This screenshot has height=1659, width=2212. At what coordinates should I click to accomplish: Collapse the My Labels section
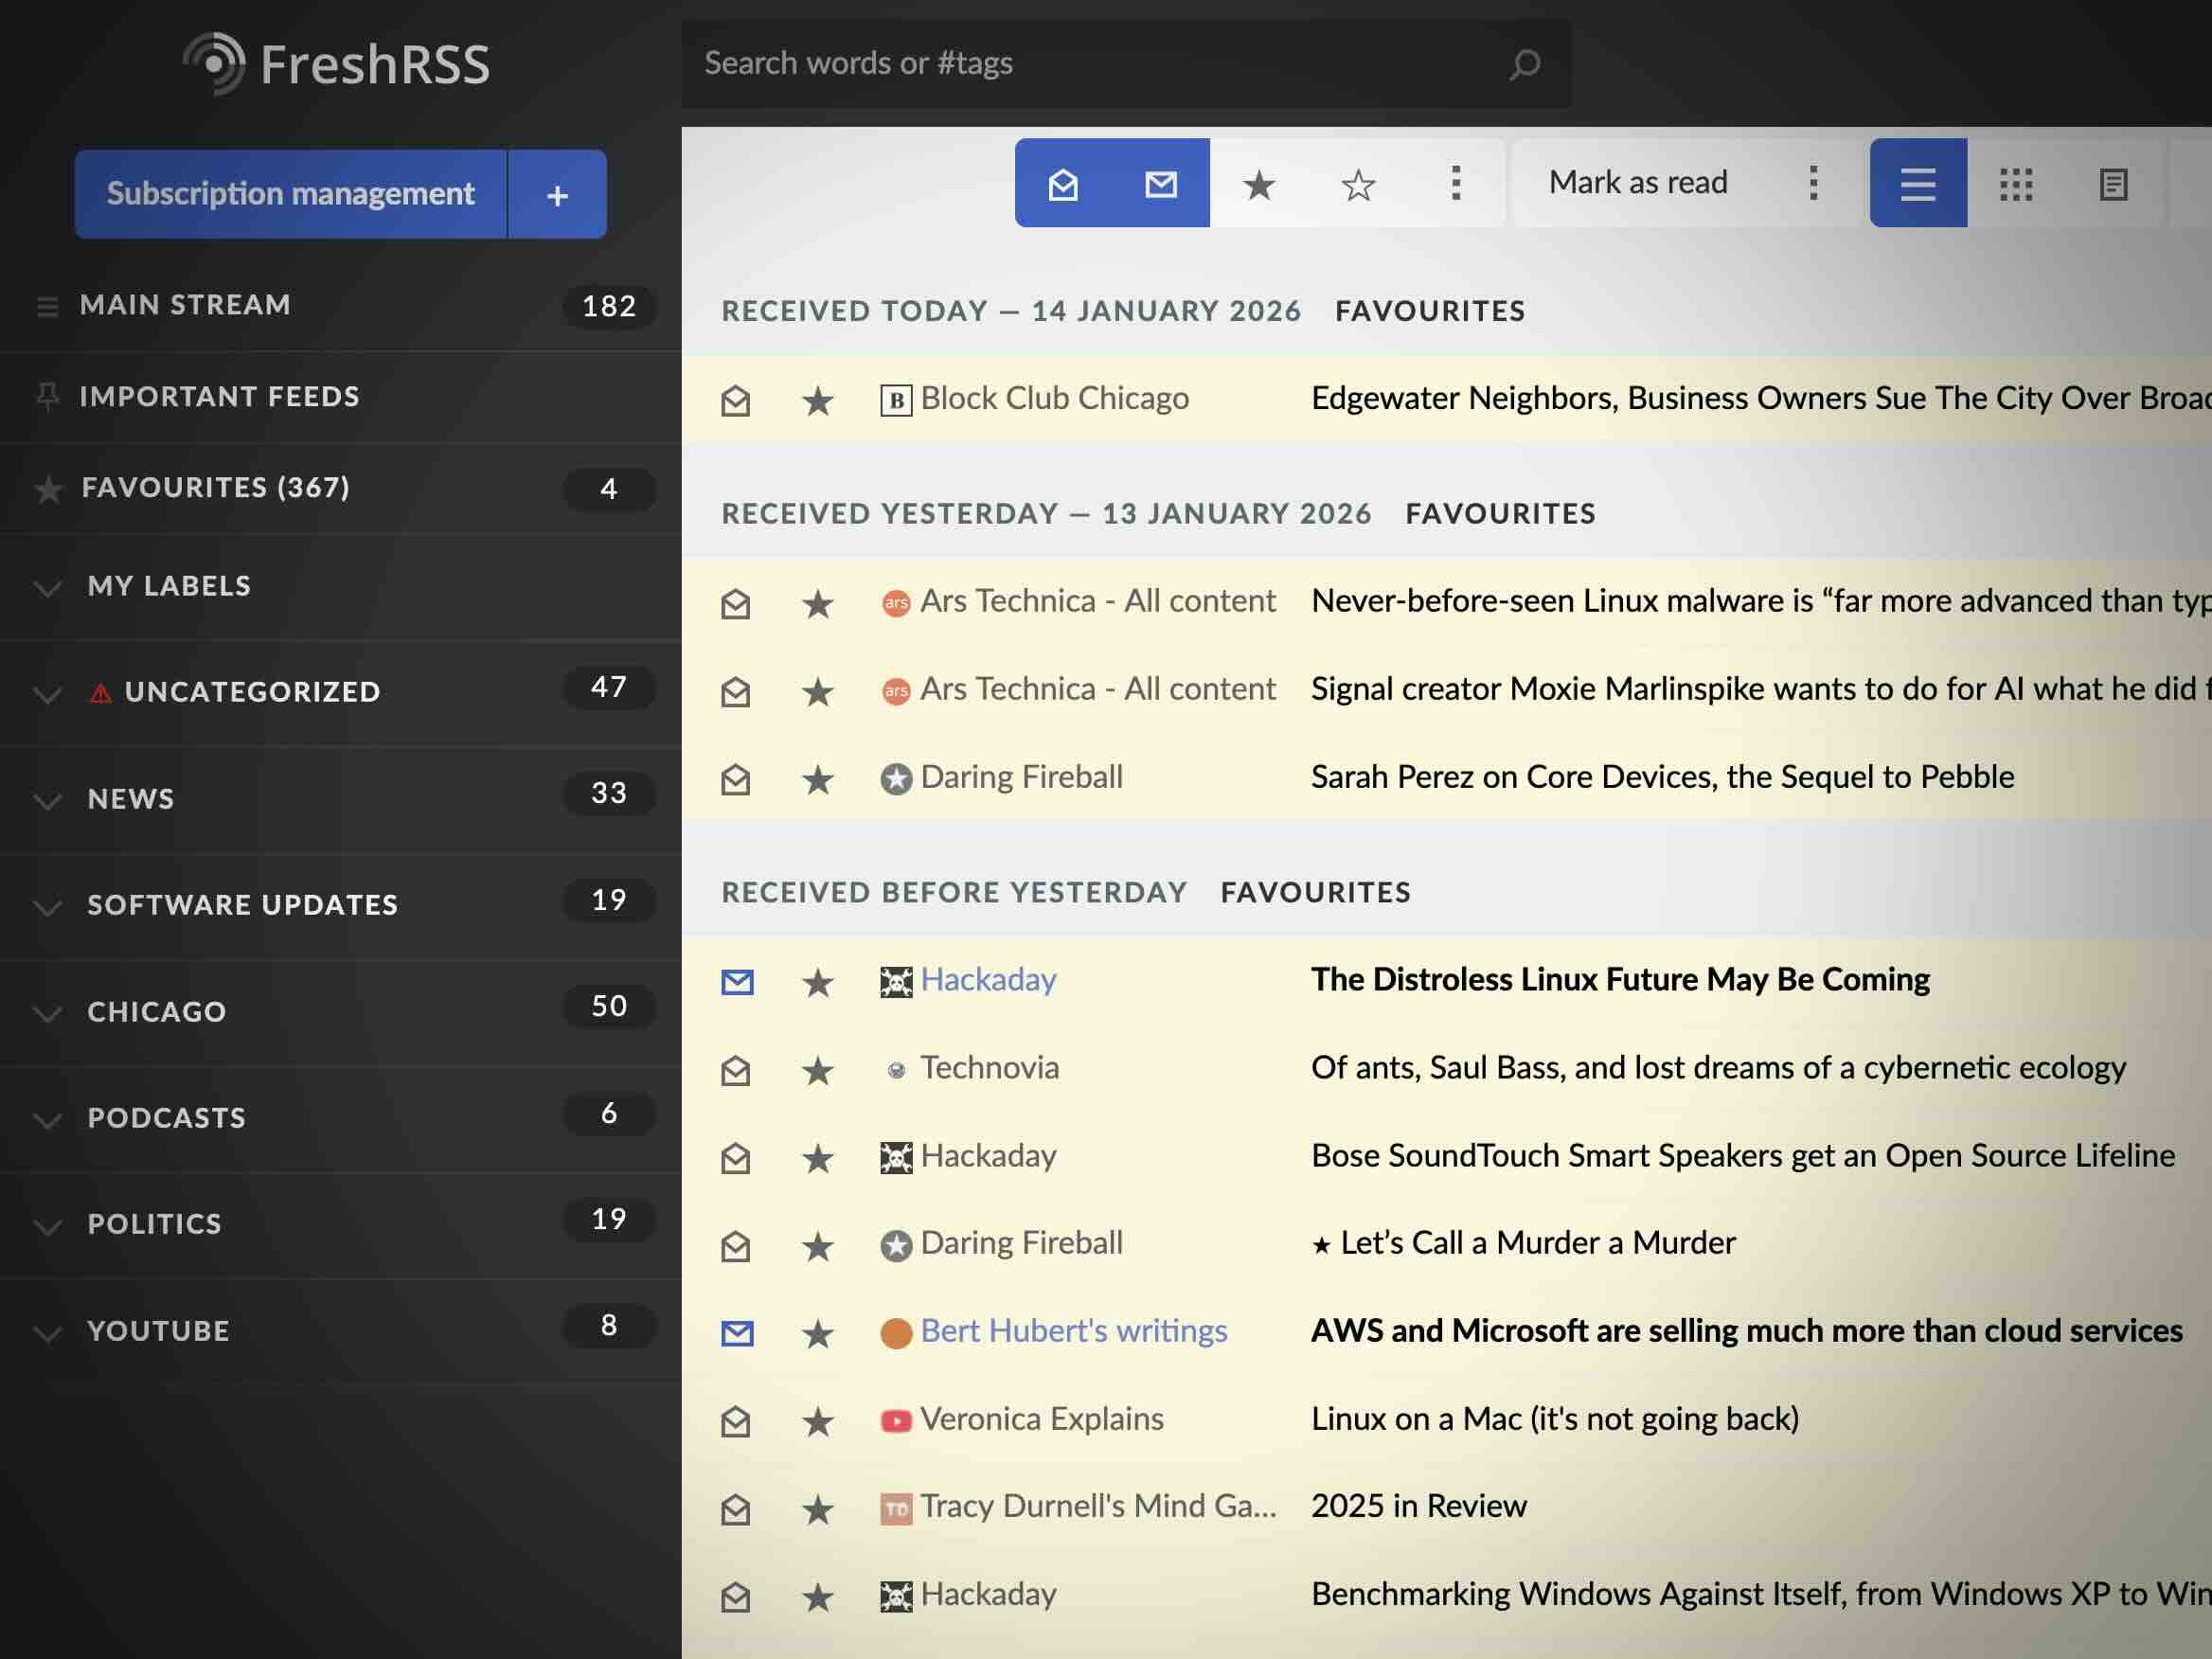[x=48, y=588]
